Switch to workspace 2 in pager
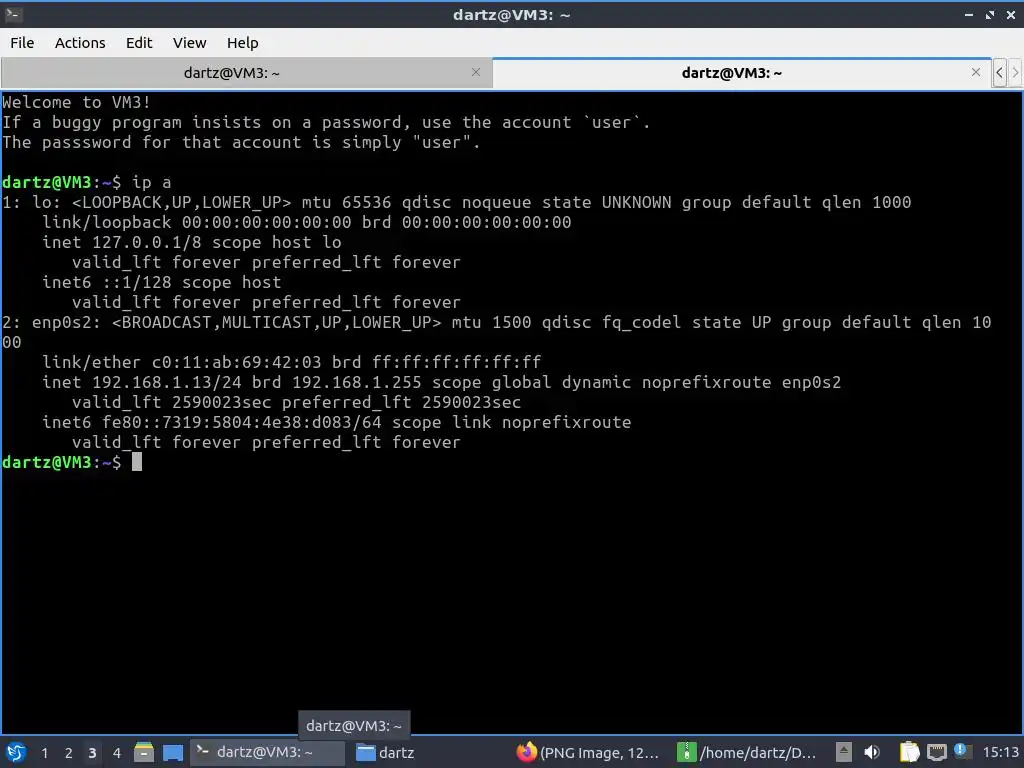Screen dimensions: 1024x768 coord(69,753)
